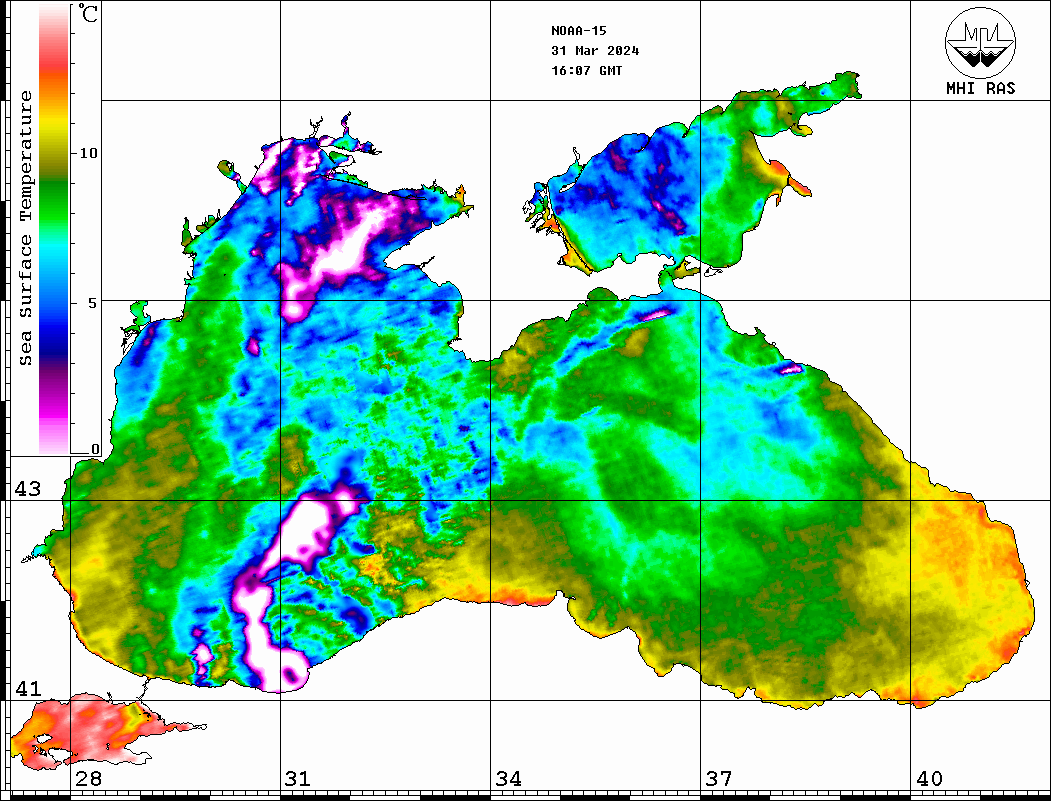
Task: Click longitude label '40'
Action: tap(929, 778)
